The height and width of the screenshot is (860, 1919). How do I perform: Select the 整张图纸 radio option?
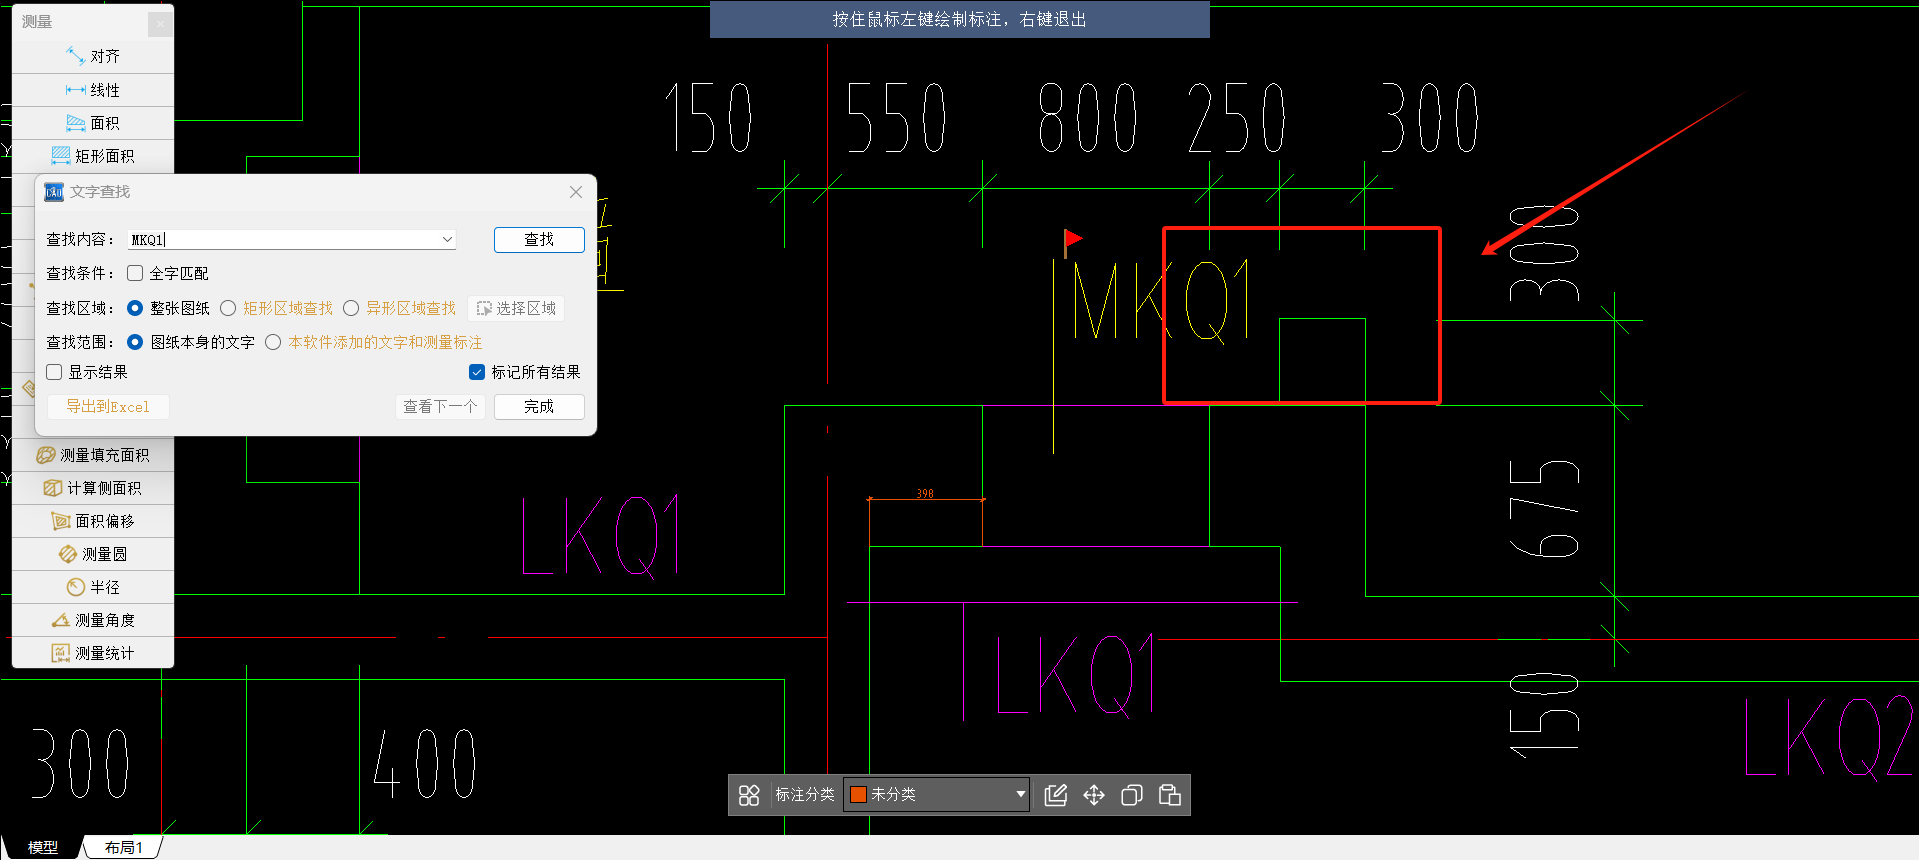[x=135, y=308]
